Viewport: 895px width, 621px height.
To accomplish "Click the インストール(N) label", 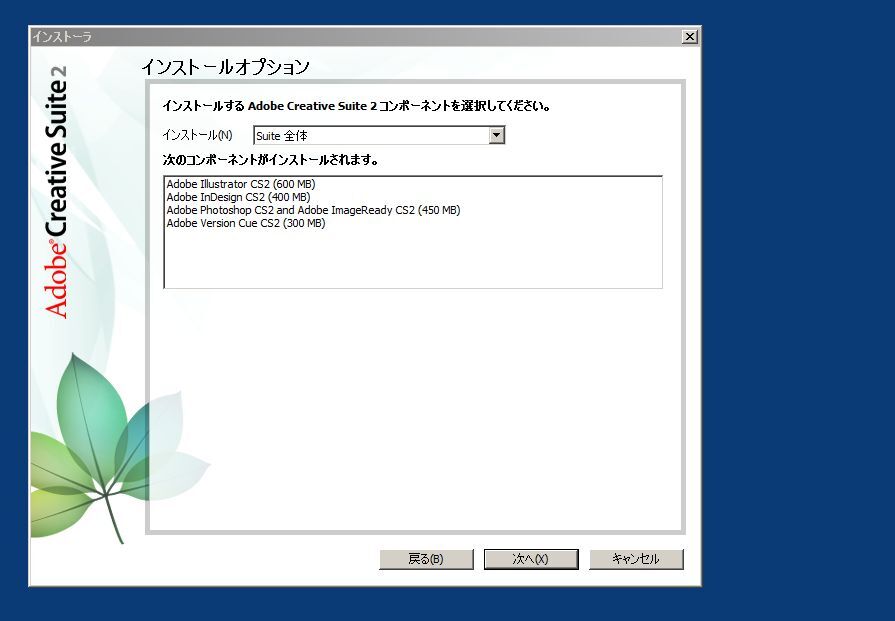I will click(197, 135).
